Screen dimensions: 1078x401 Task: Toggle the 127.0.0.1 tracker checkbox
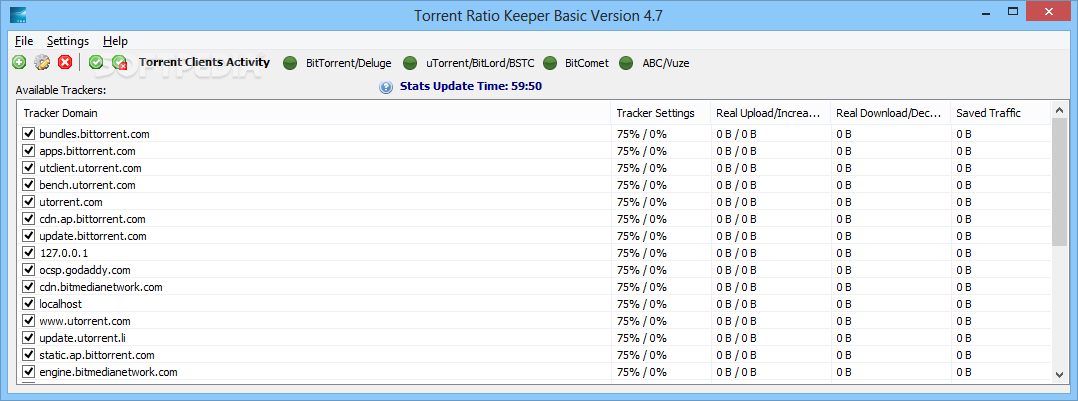point(29,252)
